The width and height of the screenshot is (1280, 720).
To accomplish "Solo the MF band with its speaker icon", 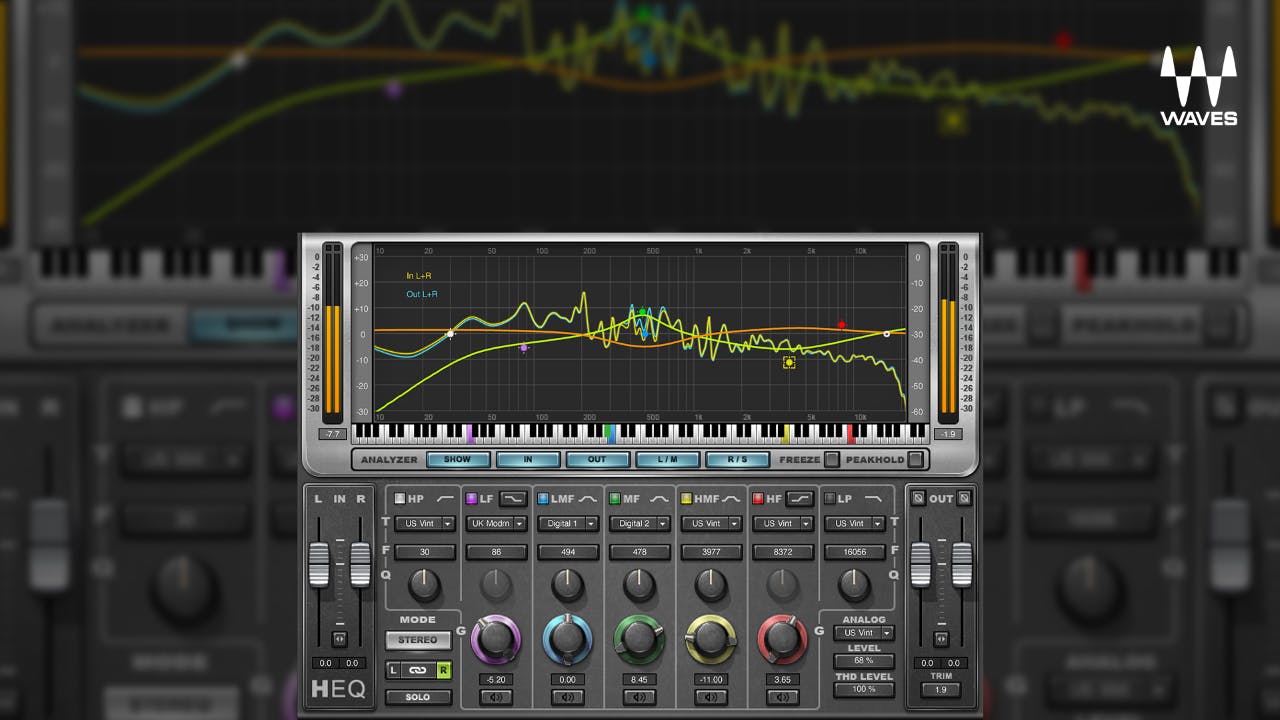I will pyautogui.click(x=639, y=697).
